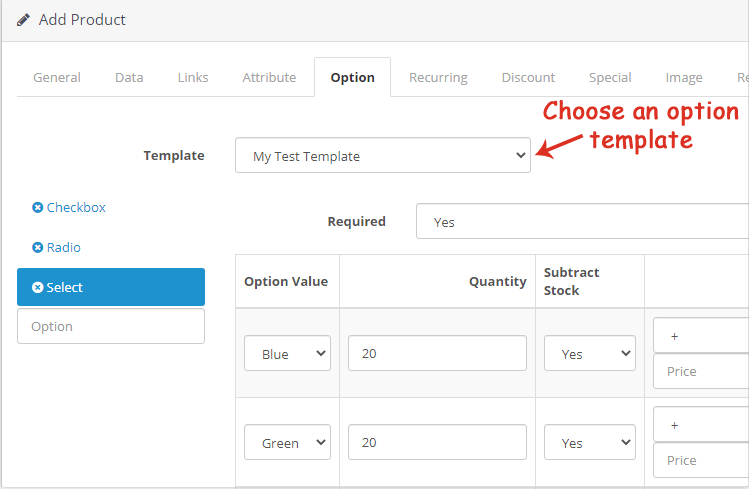Open the Green option value dropdown
The height and width of the screenshot is (489, 749).
tap(287, 442)
